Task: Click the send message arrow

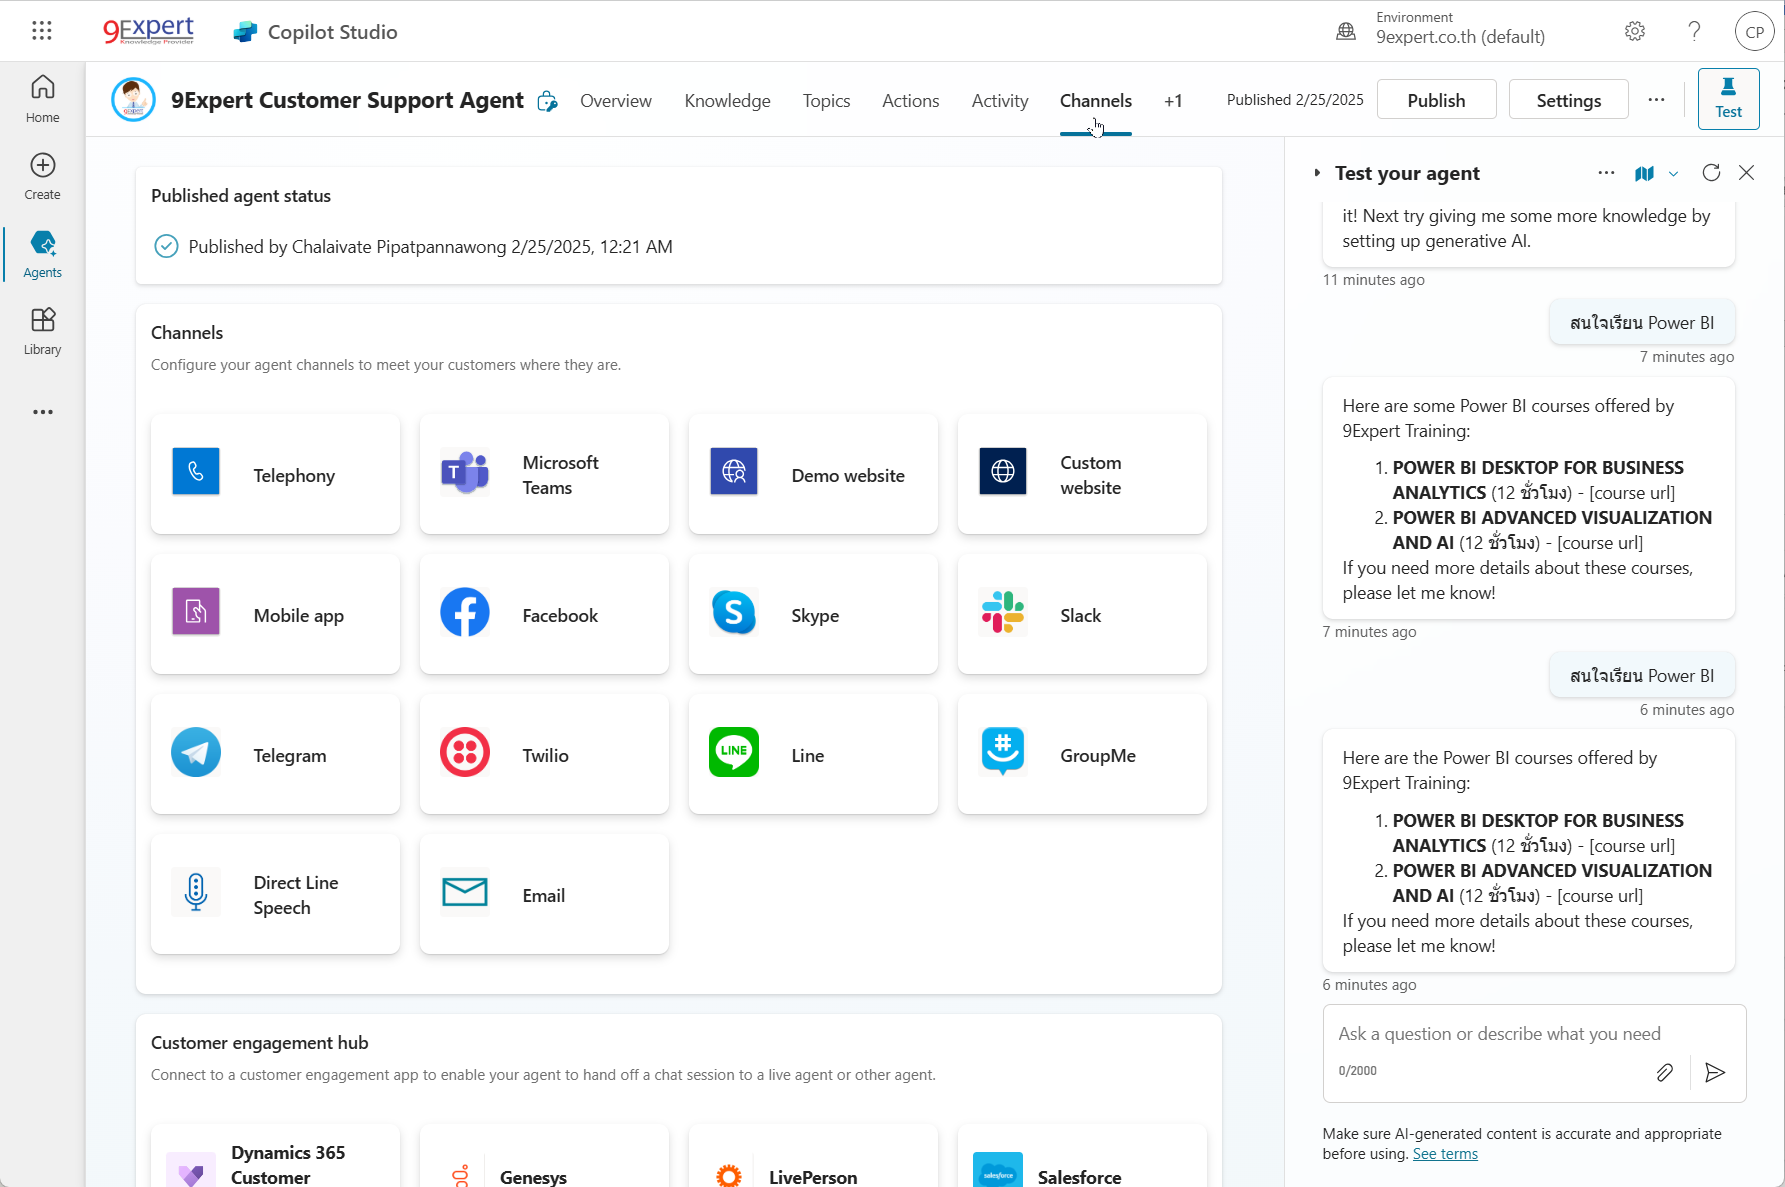Action: coord(1715,1072)
